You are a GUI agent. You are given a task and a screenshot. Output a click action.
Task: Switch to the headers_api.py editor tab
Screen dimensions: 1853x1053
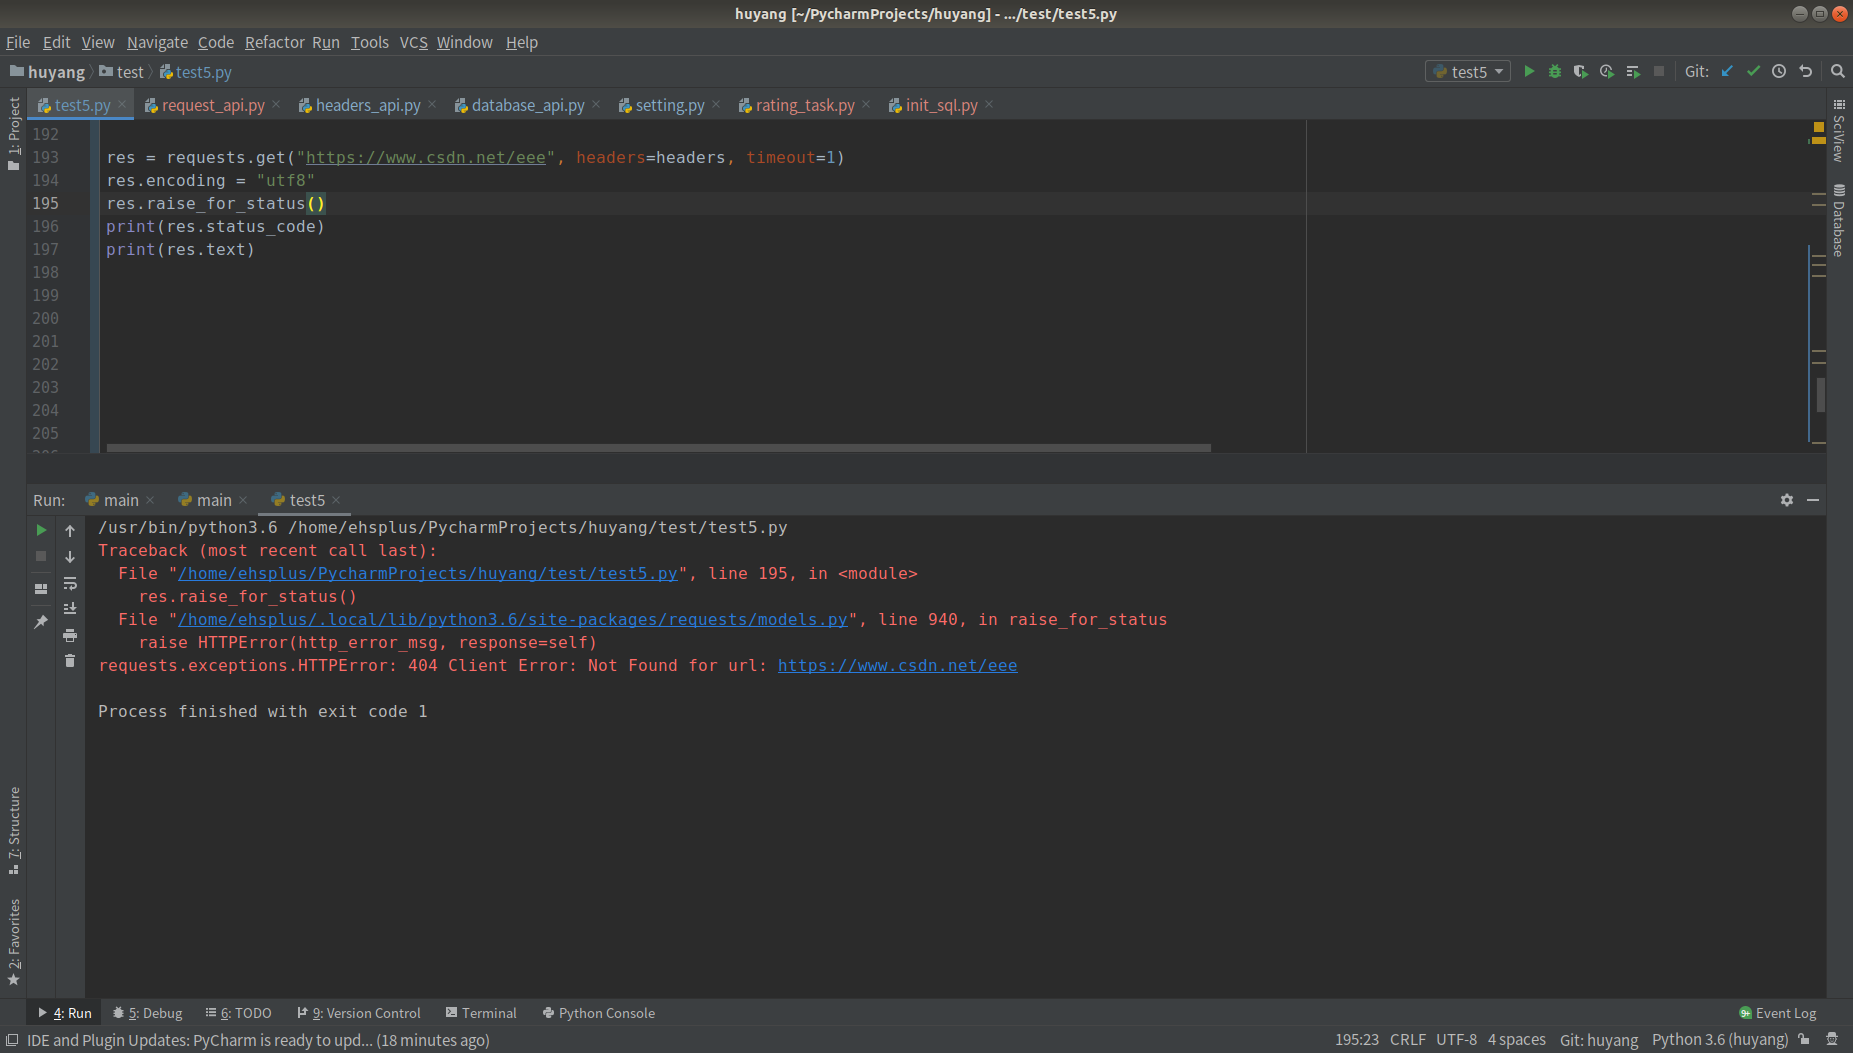367,105
